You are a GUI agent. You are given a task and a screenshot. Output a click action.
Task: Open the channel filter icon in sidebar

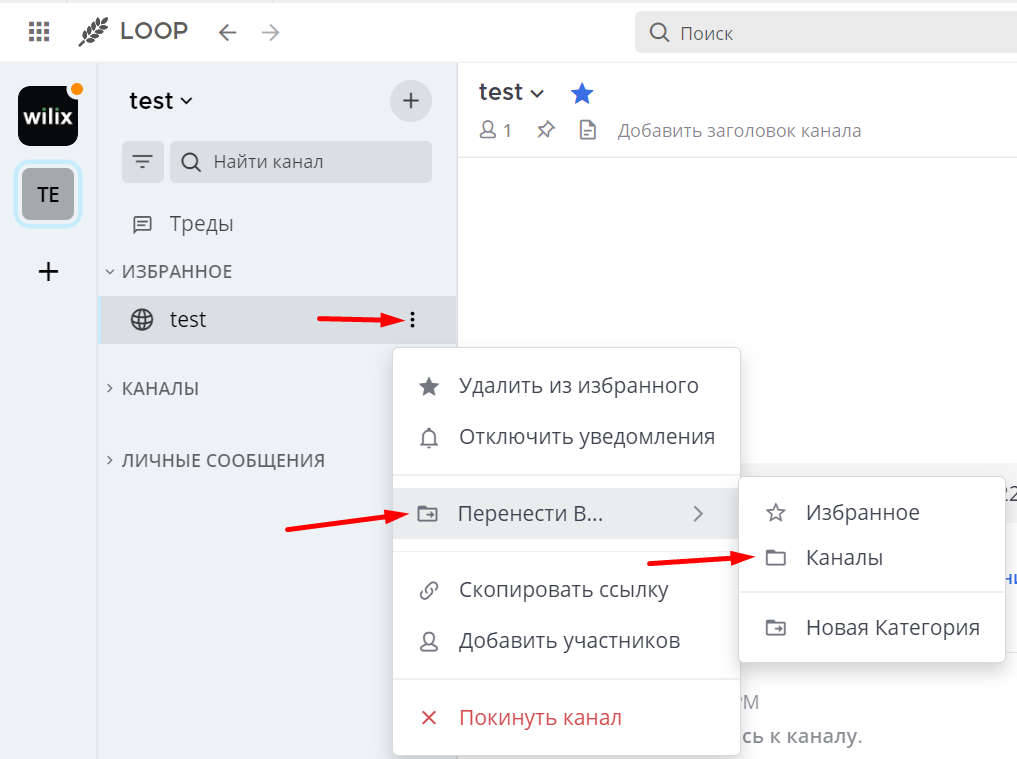click(x=143, y=161)
